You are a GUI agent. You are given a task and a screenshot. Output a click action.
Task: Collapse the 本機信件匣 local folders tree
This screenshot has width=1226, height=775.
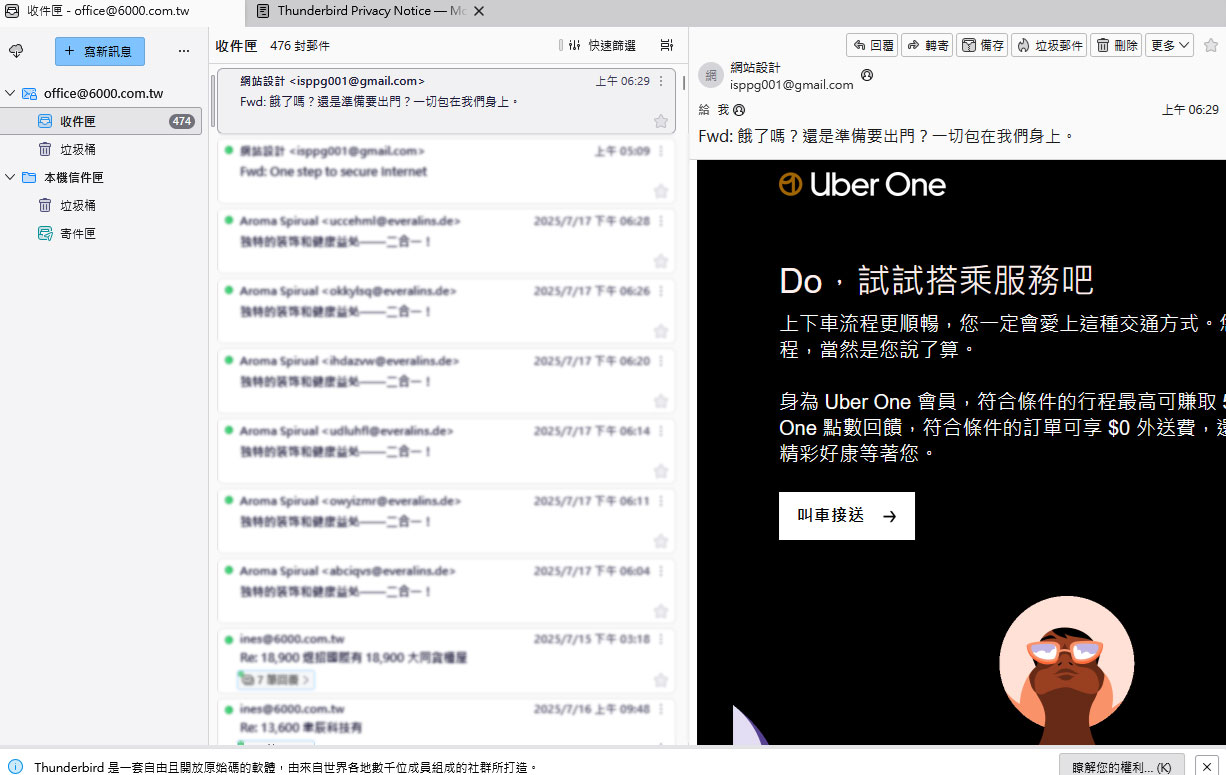click(10, 177)
